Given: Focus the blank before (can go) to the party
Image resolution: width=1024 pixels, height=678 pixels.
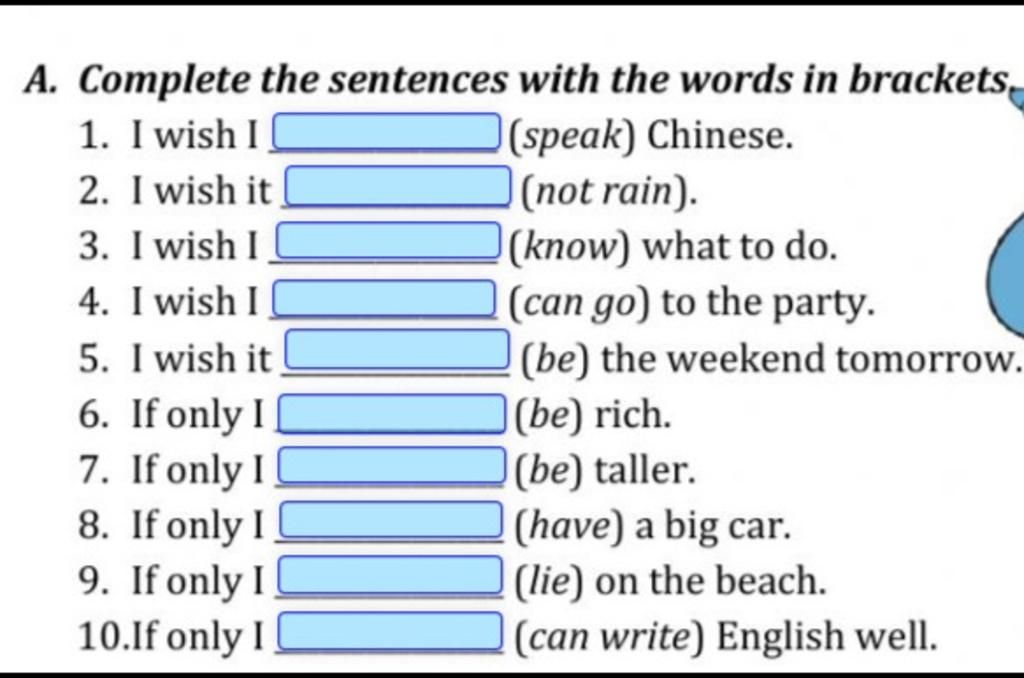Looking at the screenshot, I should point(385,298).
